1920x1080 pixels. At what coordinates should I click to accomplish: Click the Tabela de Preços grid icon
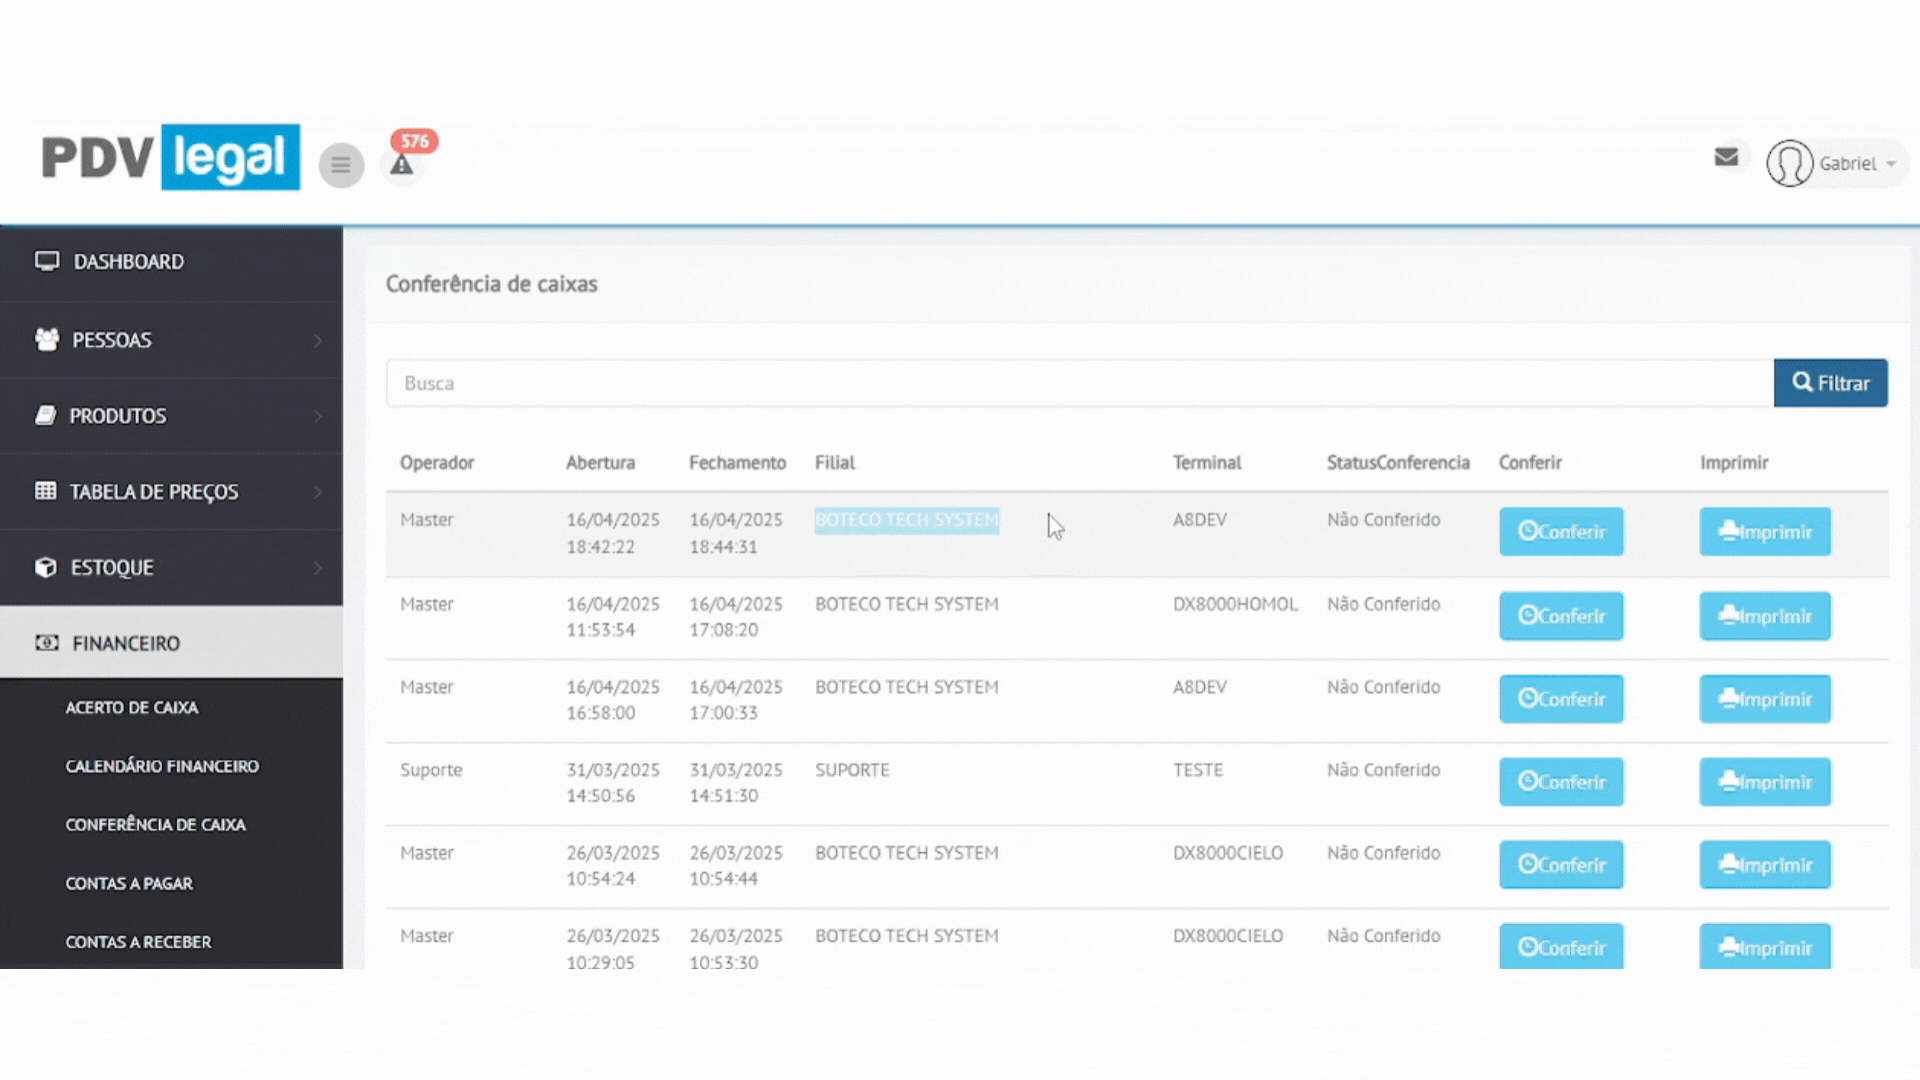[46, 491]
